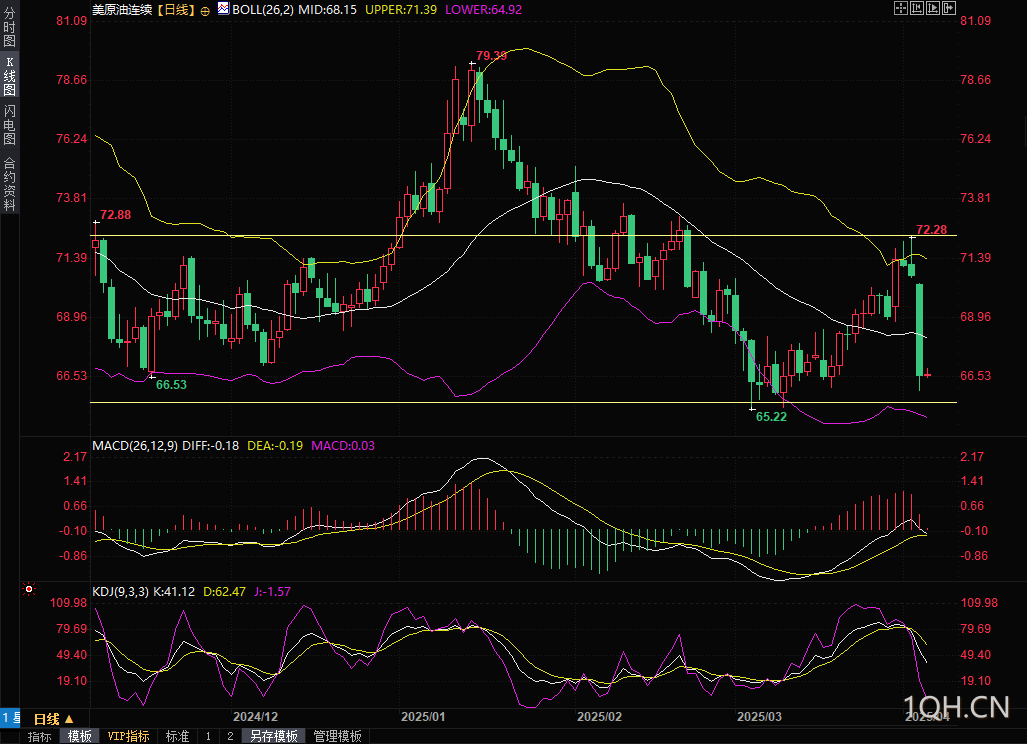This screenshot has height=744, width=1027.
Task: Open the 闪电图 sidebar view
Action: (9, 124)
